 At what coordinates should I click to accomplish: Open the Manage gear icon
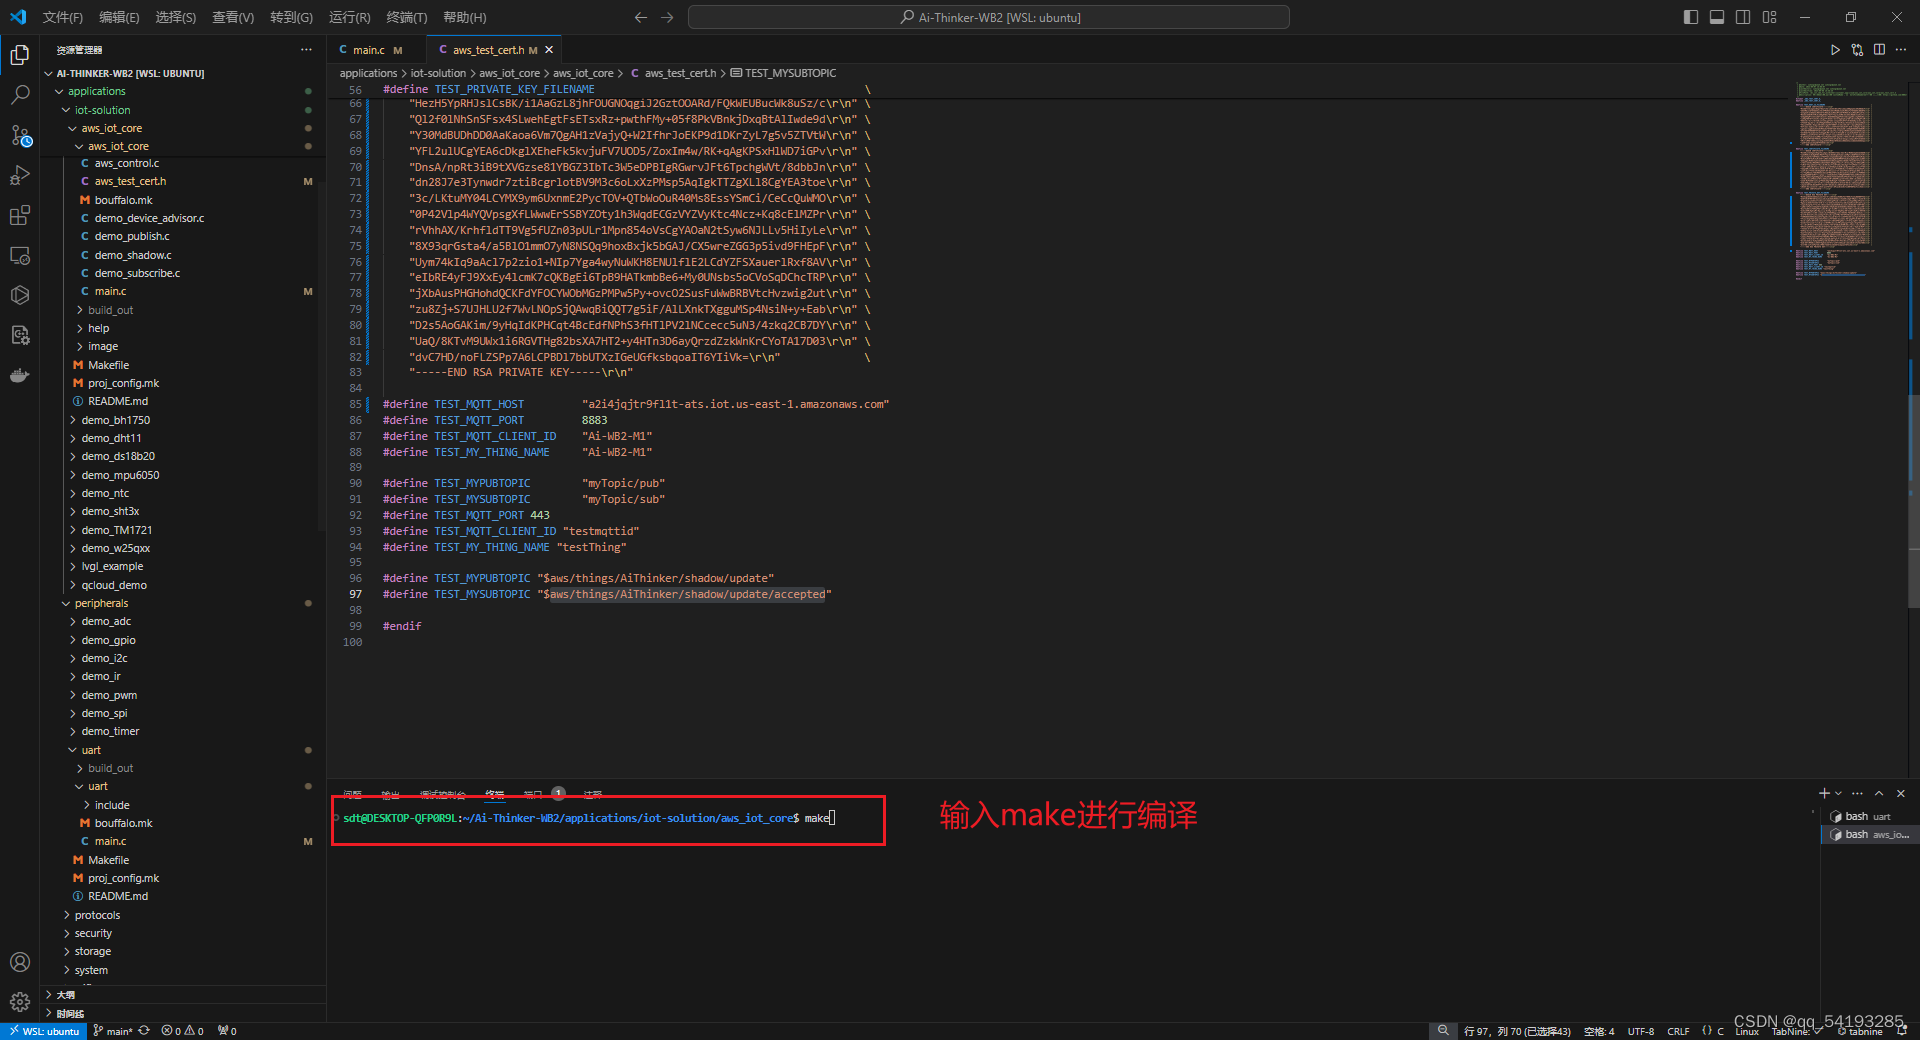pos(20,1002)
